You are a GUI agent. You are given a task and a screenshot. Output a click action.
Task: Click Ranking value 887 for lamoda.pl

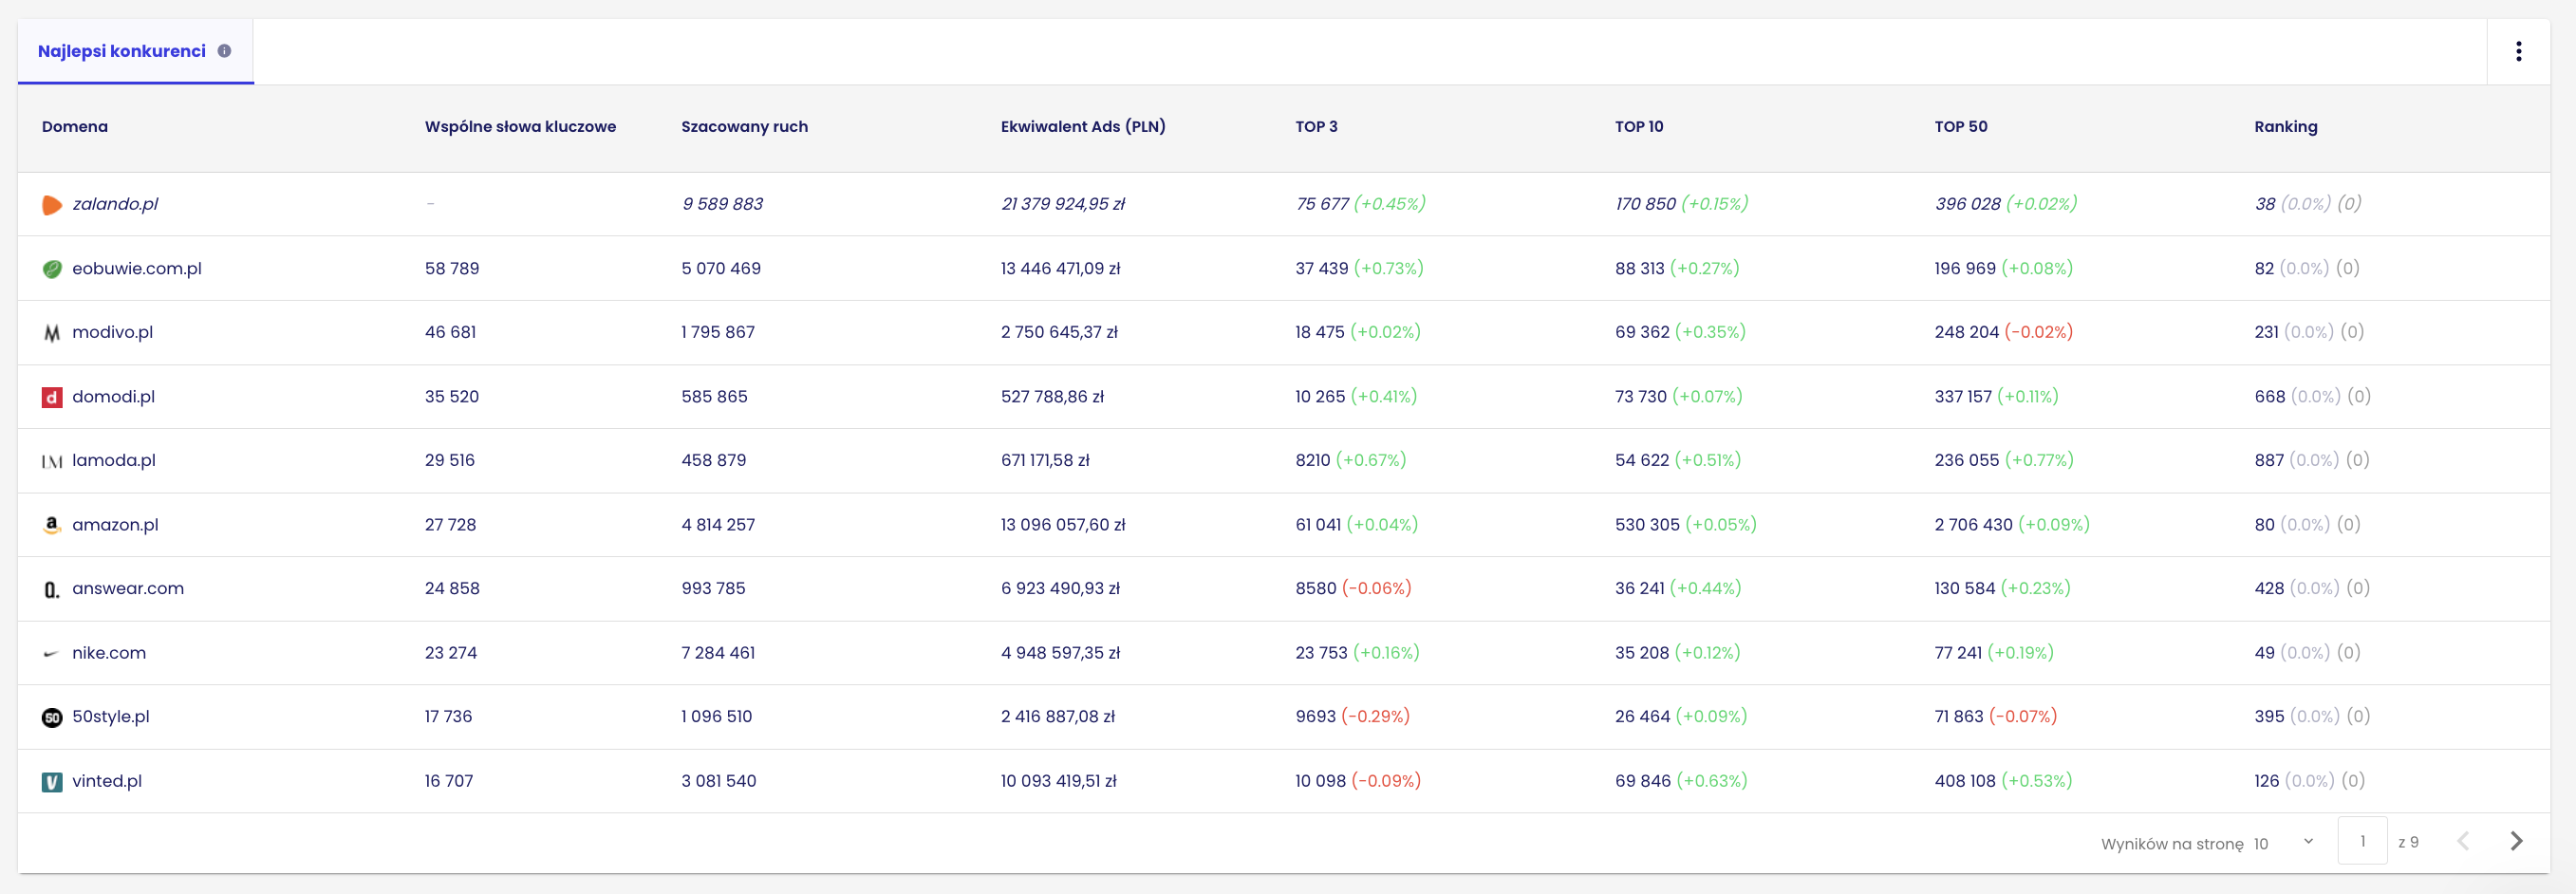(2269, 460)
